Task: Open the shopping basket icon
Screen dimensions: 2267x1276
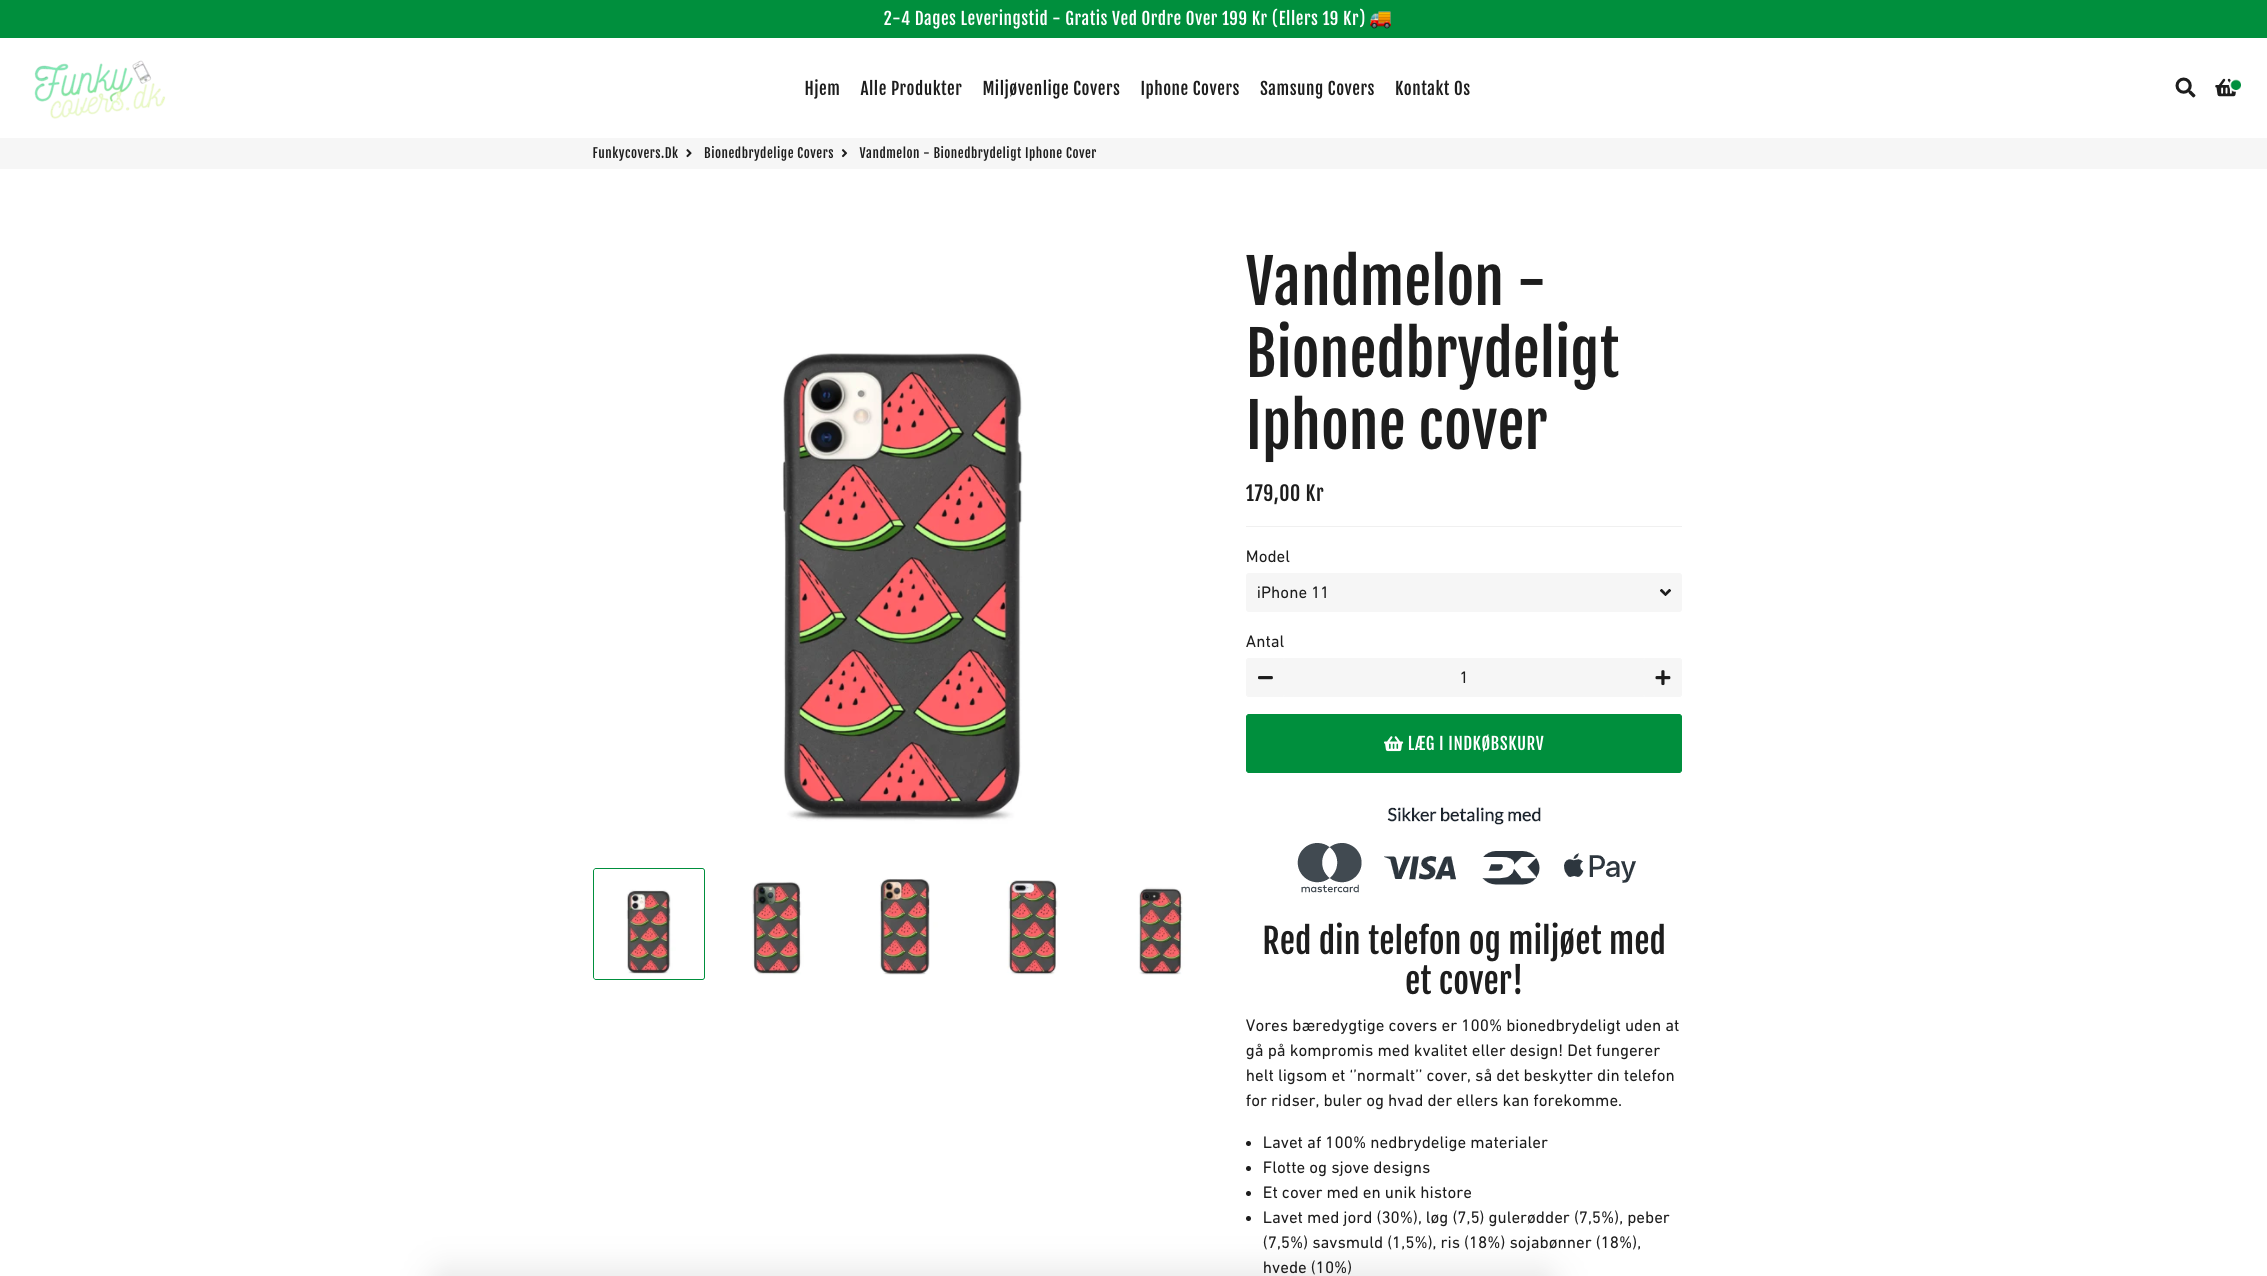Action: click(x=2227, y=88)
